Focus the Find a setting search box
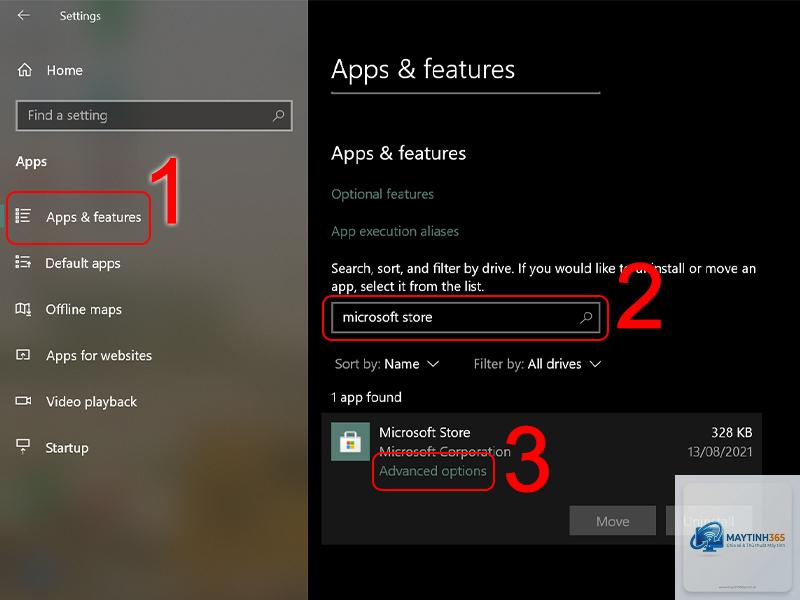The width and height of the screenshot is (800, 600). [x=154, y=116]
